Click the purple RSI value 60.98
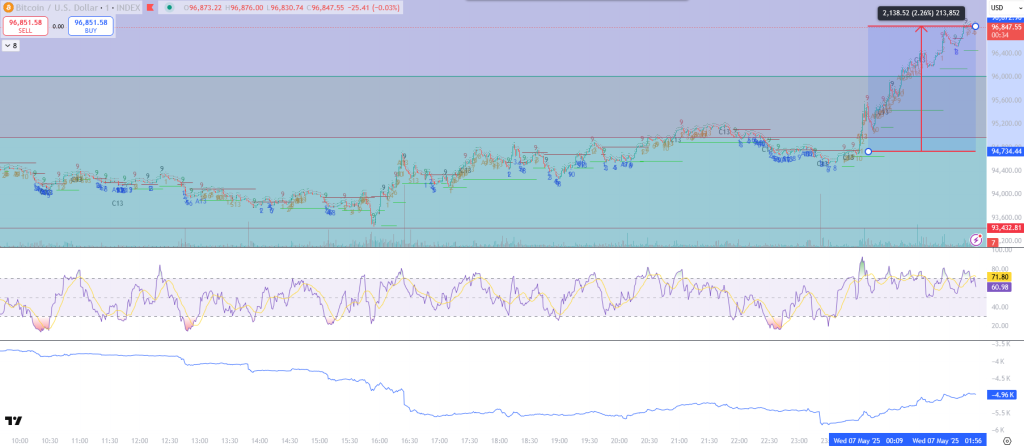Viewport: 1024px width, 446px height. (1000, 286)
